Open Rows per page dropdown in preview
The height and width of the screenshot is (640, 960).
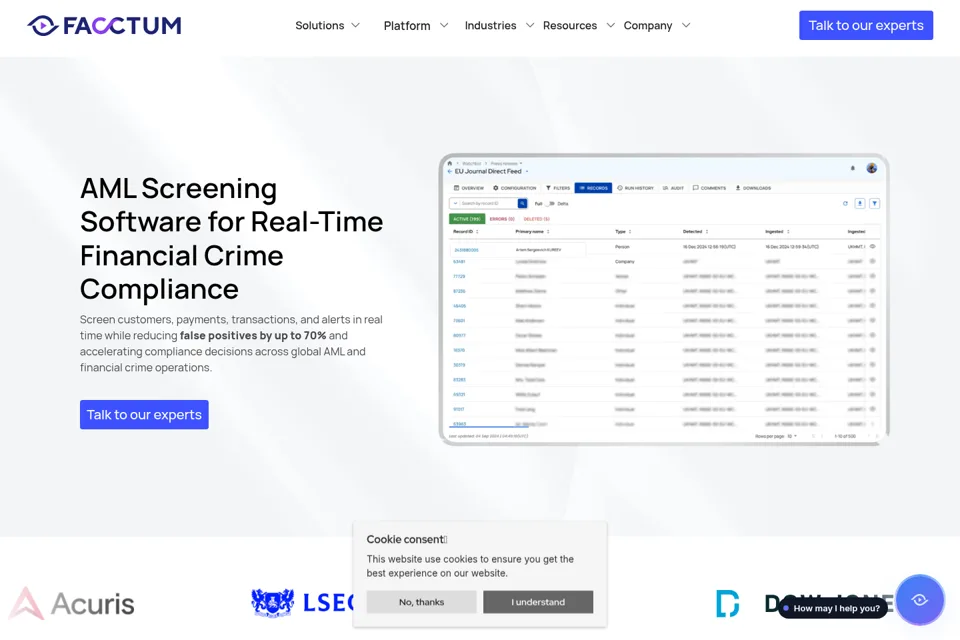[792, 436]
